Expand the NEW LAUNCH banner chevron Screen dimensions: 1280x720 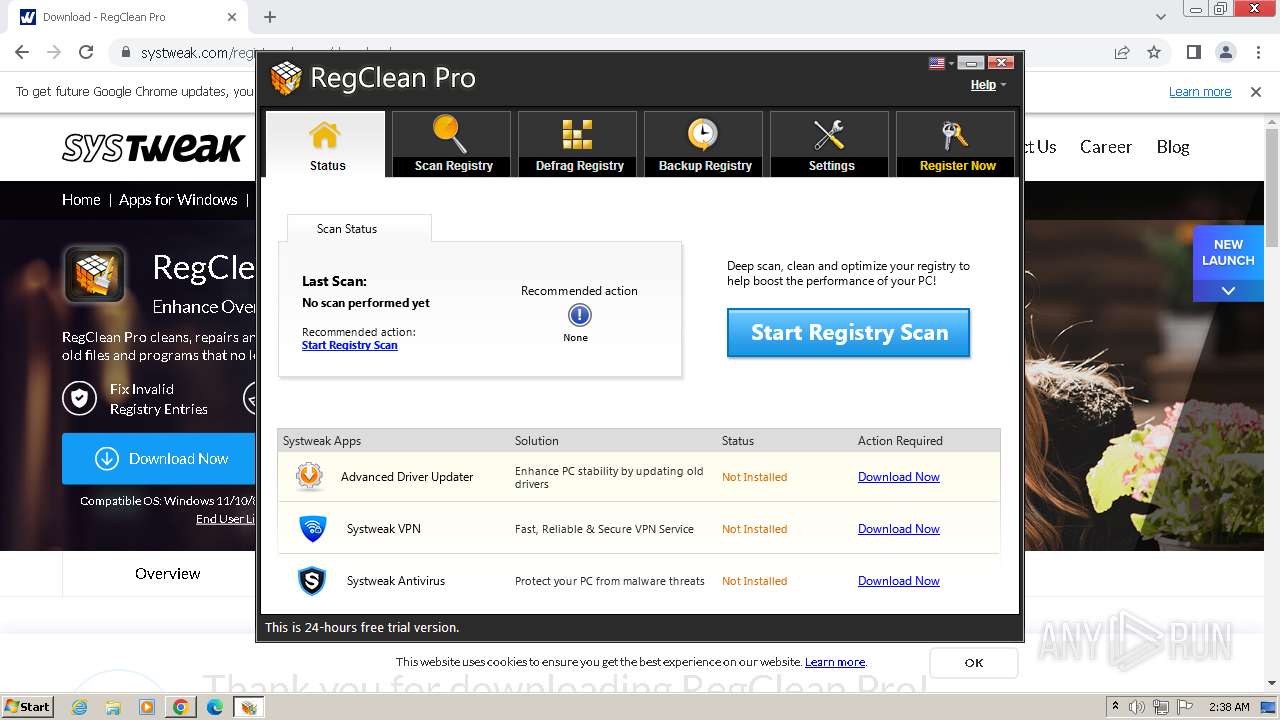tap(1228, 290)
